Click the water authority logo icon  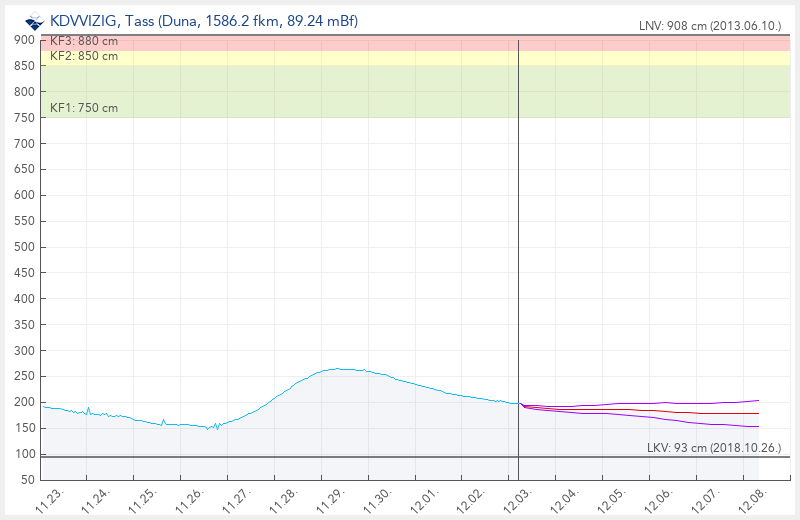pyautogui.click(x=33, y=21)
